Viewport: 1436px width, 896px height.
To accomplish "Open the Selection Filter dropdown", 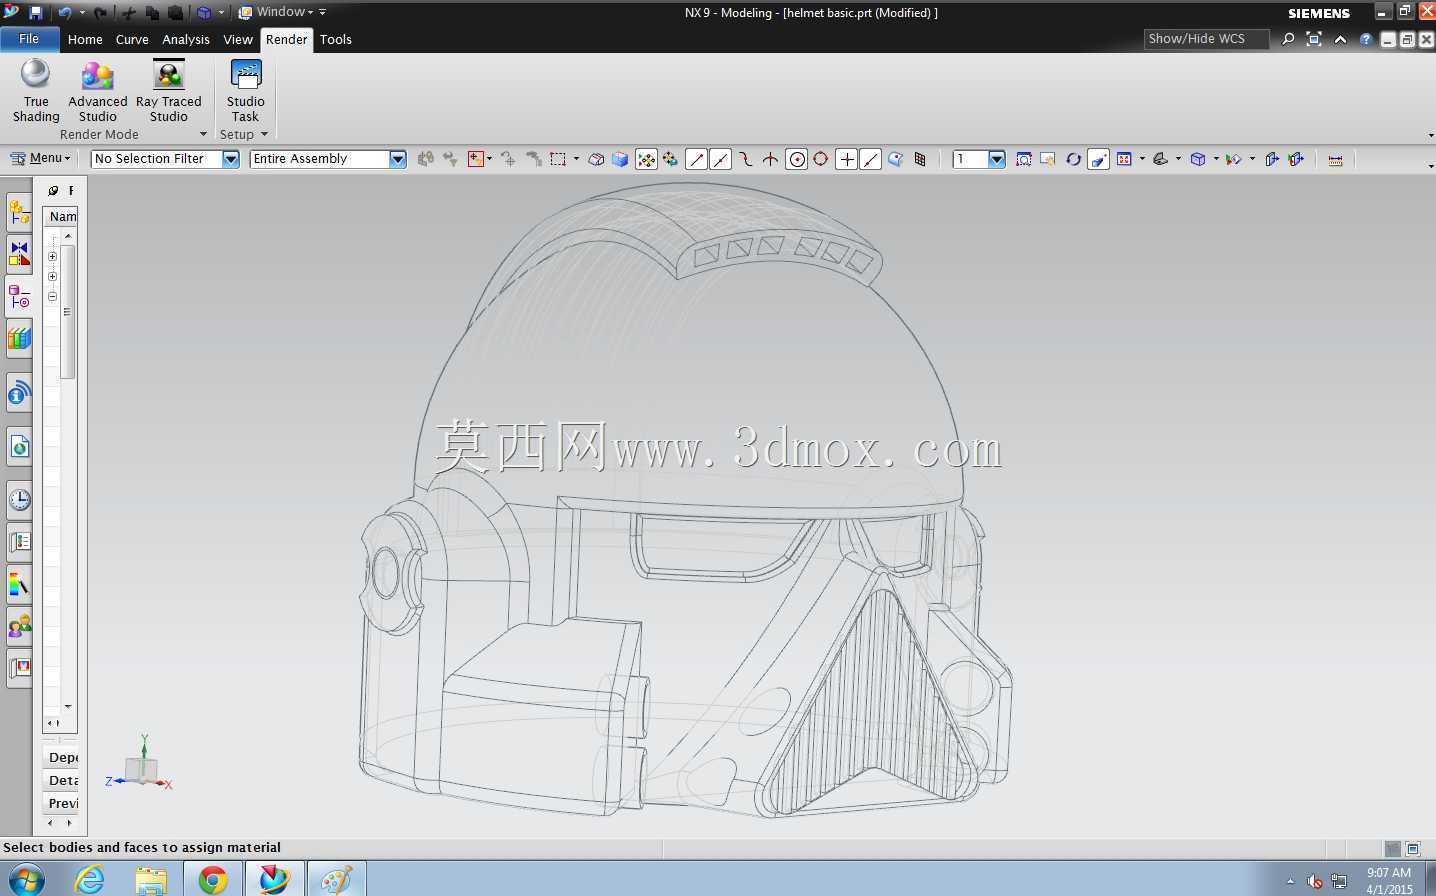I will click(231, 159).
